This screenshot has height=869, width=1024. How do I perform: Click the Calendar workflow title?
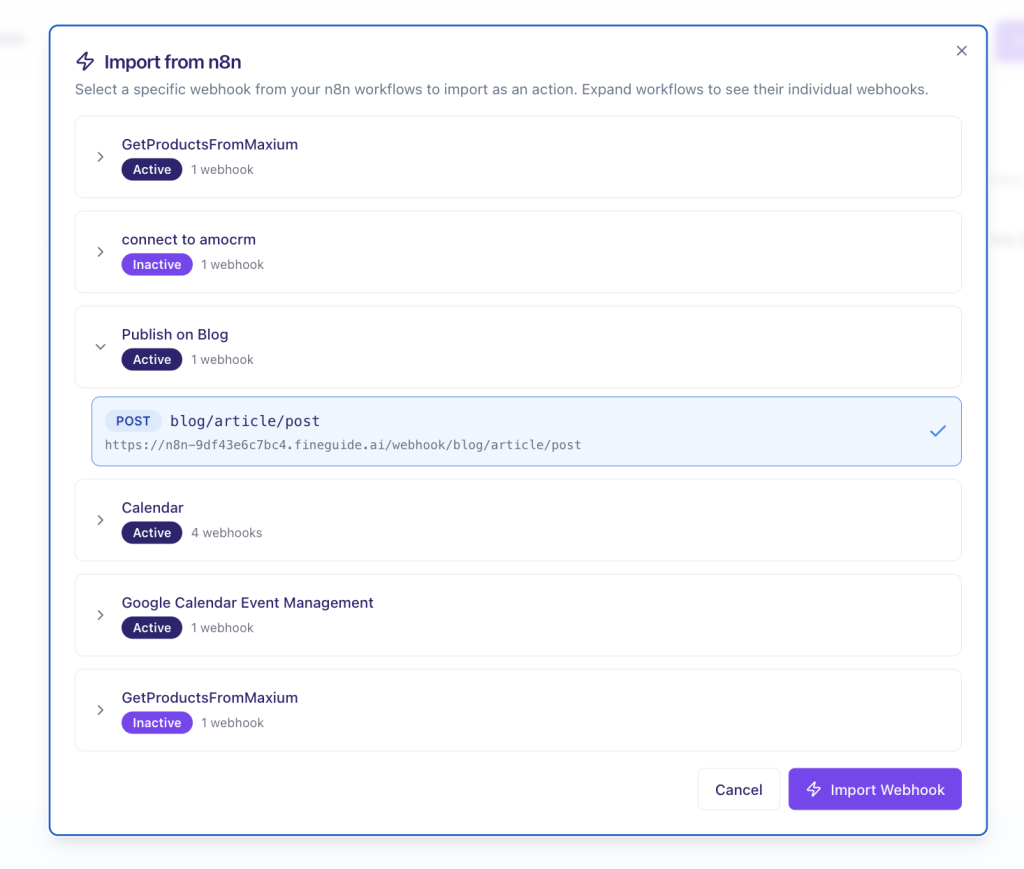pos(153,507)
